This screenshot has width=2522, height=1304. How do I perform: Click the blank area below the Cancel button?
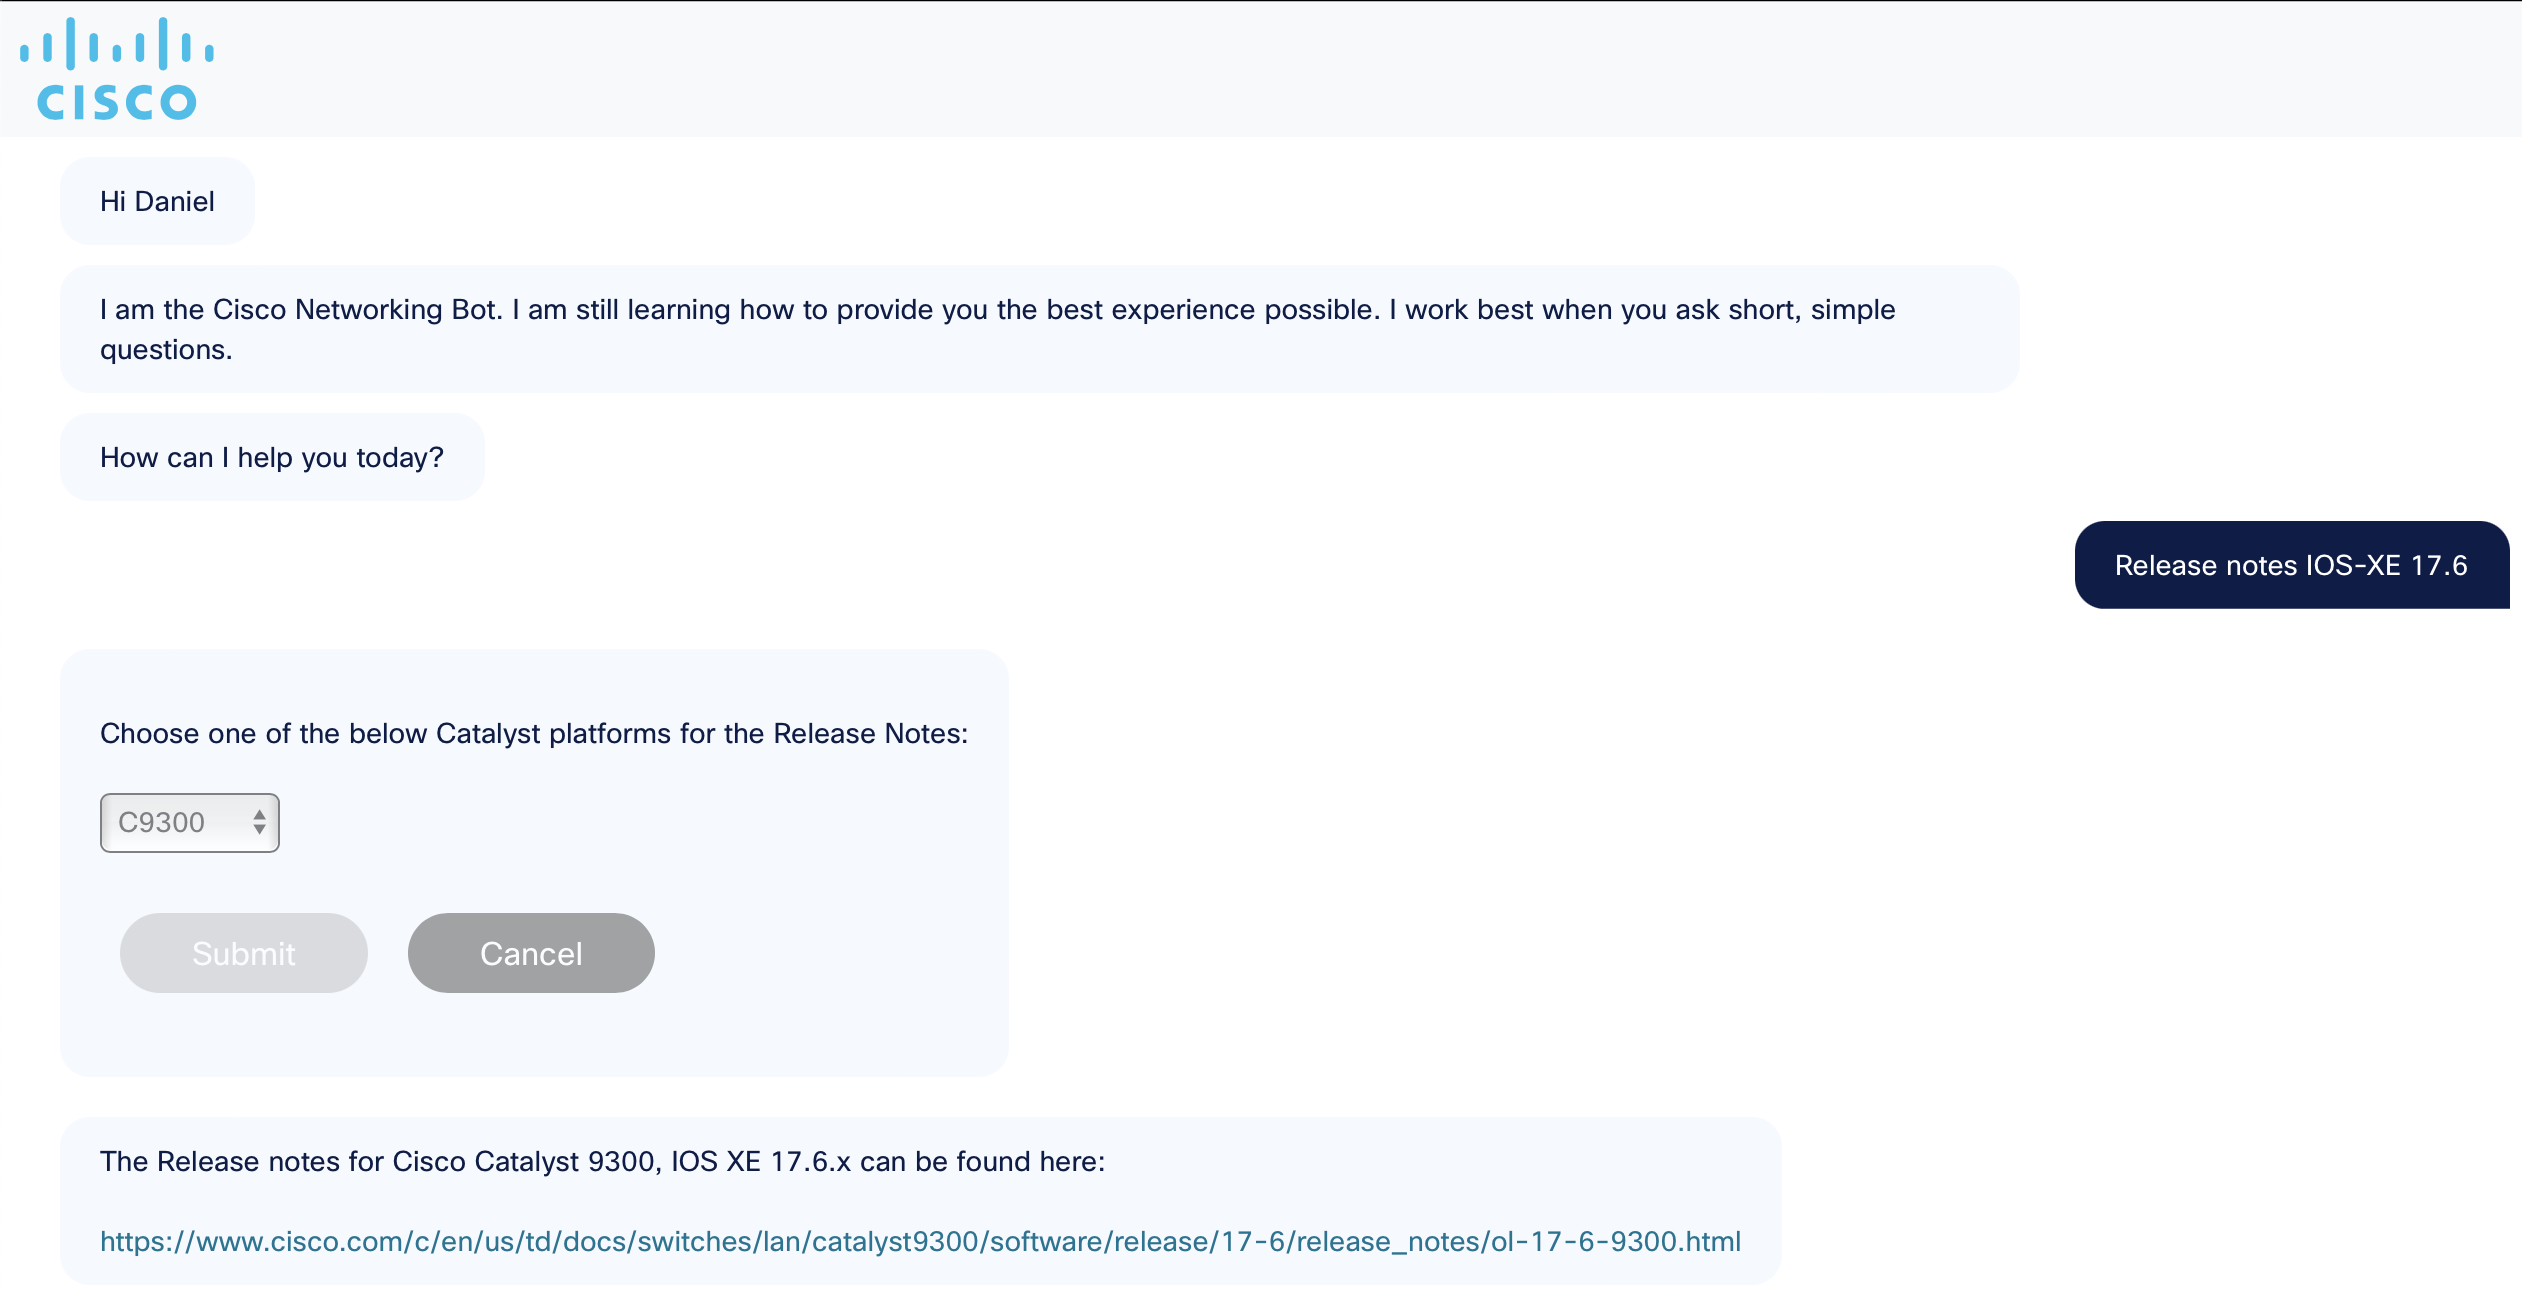click(x=531, y=1035)
